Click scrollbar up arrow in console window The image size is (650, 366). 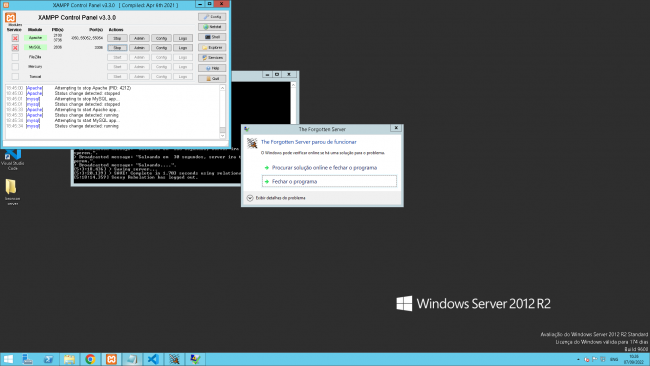click(293, 85)
